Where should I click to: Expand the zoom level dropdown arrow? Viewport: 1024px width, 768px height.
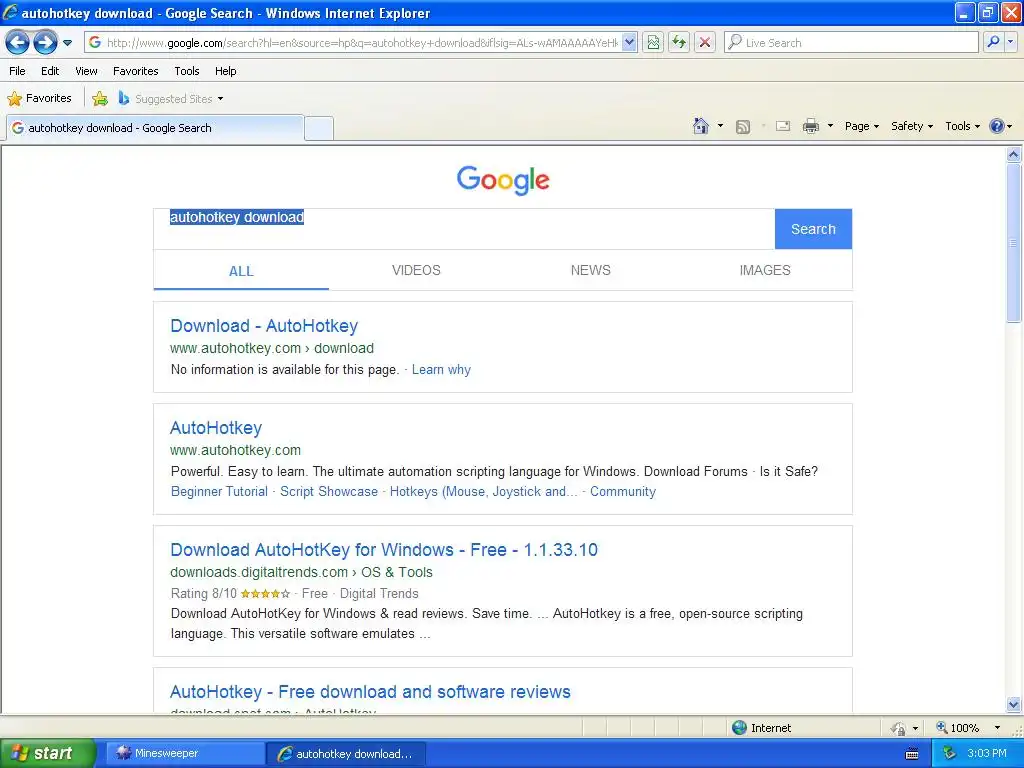tap(997, 728)
